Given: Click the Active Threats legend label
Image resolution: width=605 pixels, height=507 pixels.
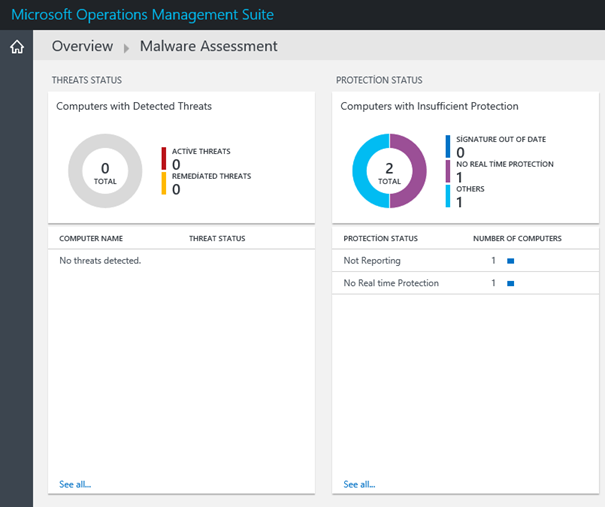Looking at the screenshot, I should pos(201,151).
